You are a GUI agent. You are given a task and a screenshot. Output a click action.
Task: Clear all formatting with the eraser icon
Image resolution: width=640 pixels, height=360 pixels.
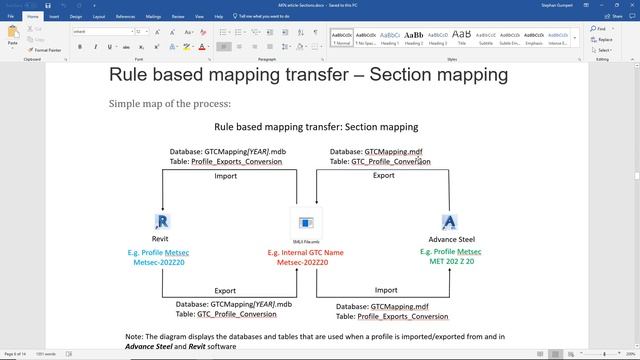pyautogui.click(x=203, y=32)
